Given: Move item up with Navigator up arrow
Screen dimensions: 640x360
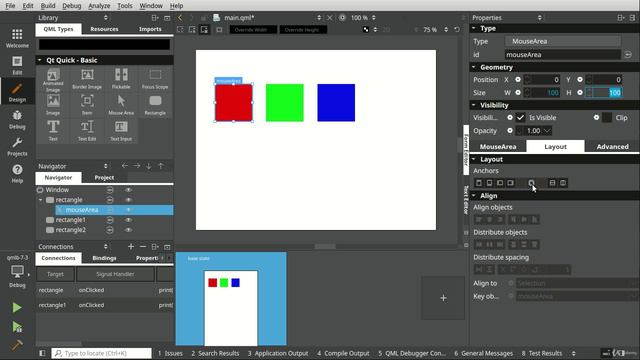Looking at the screenshot, I should pos(161,166).
